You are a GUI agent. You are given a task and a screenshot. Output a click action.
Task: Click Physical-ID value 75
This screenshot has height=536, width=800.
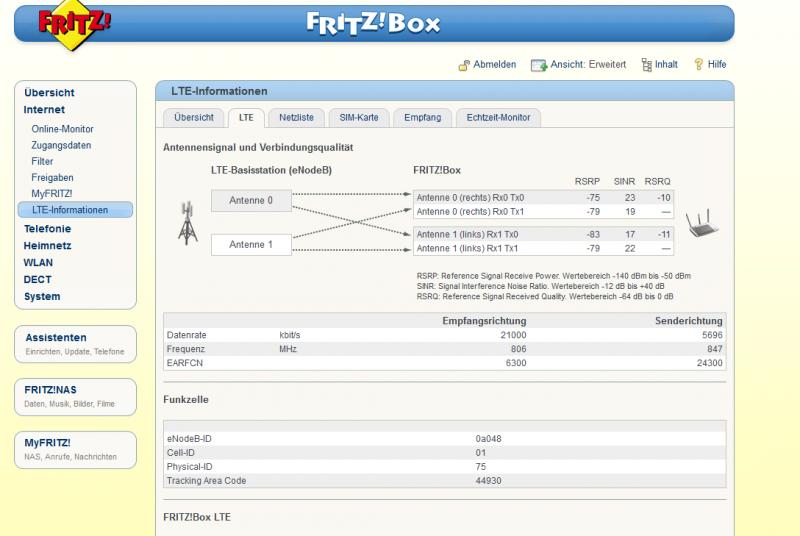pyautogui.click(x=481, y=467)
